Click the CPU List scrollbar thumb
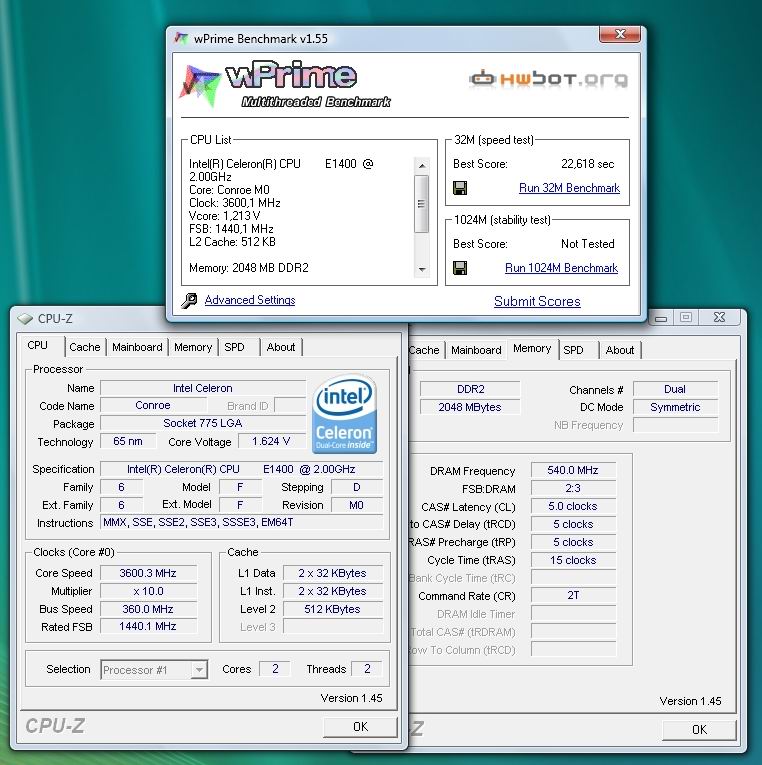 421,203
